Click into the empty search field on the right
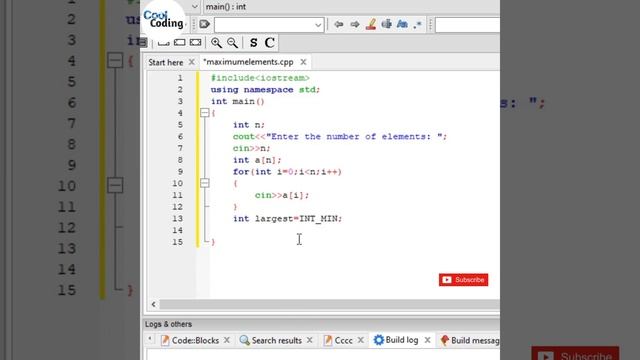Image resolution: width=640 pixels, height=360 pixels. tap(468, 25)
